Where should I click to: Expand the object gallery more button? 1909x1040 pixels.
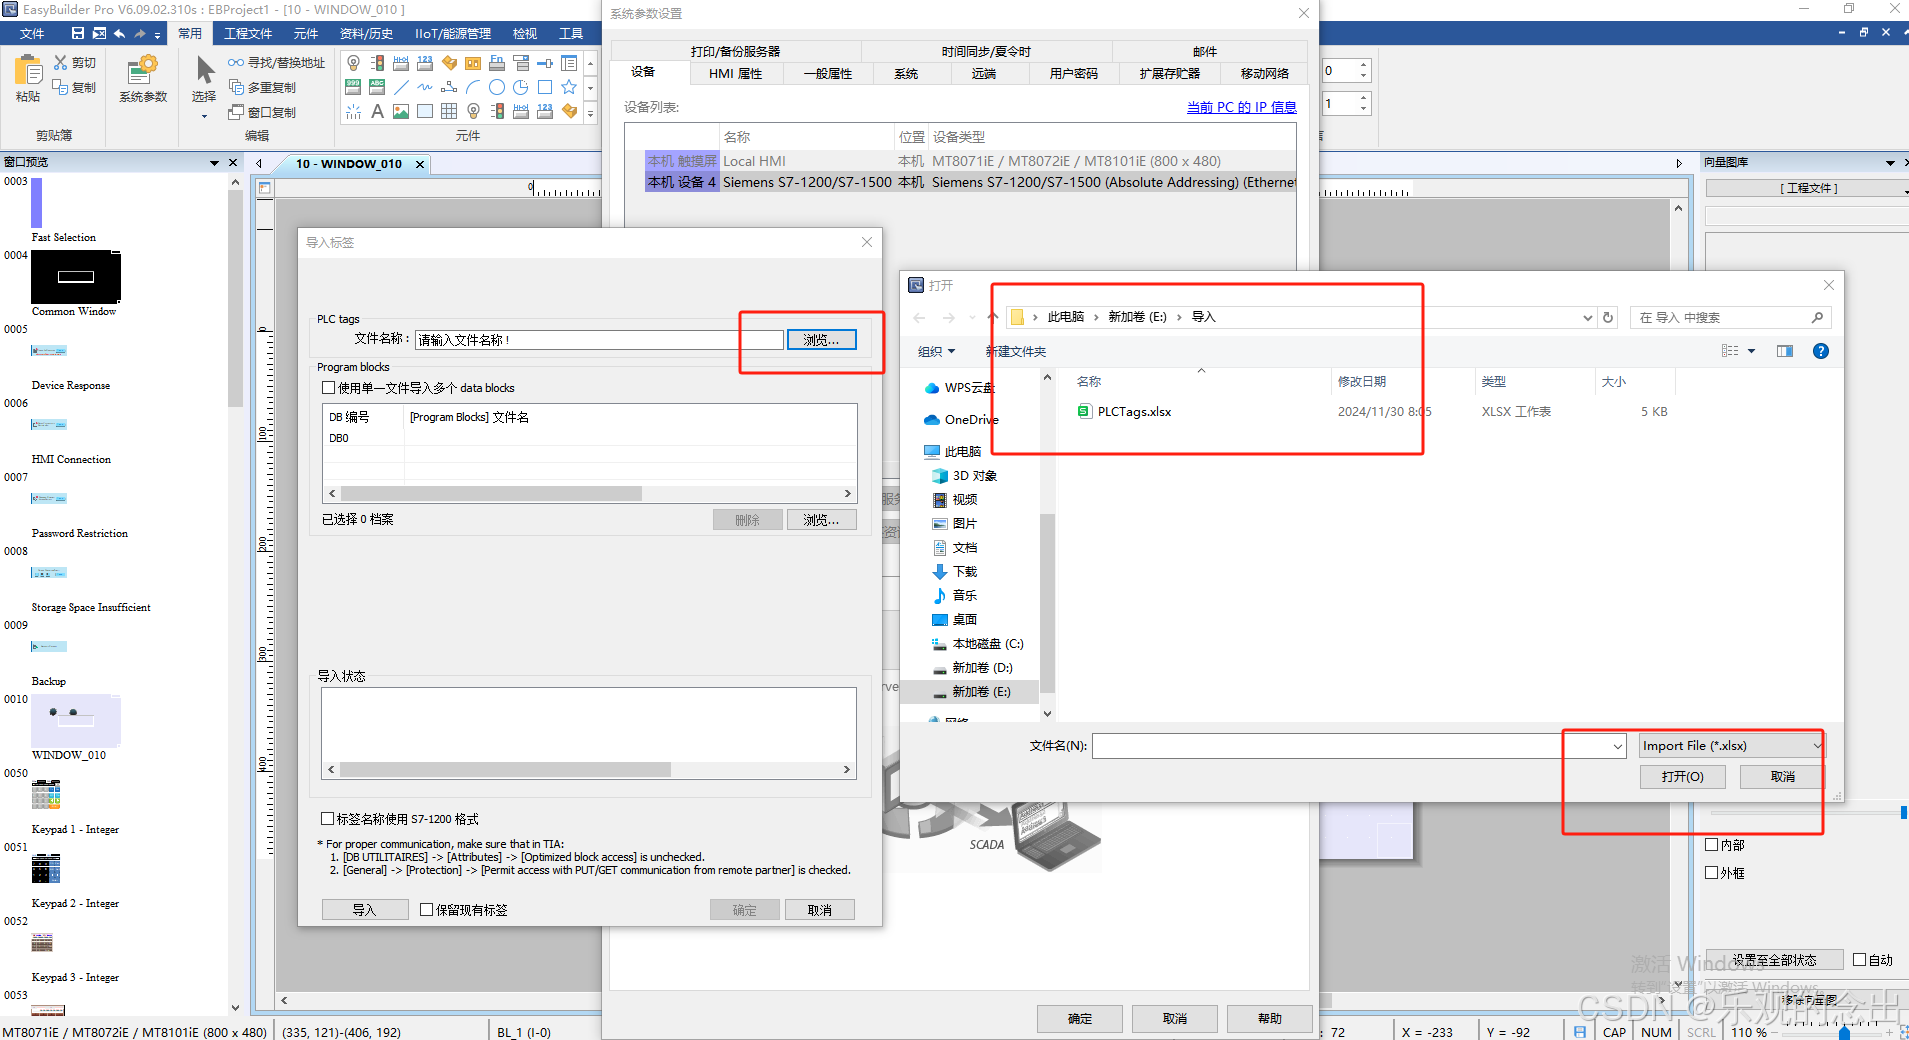pyautogui.click(x=590, y=112)
